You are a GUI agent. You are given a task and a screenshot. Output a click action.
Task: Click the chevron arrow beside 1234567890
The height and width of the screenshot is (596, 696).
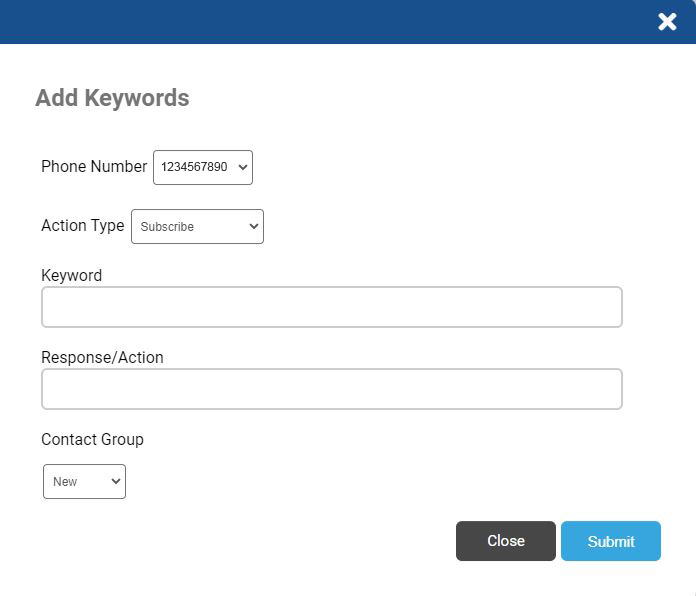[x=242, y=167]
